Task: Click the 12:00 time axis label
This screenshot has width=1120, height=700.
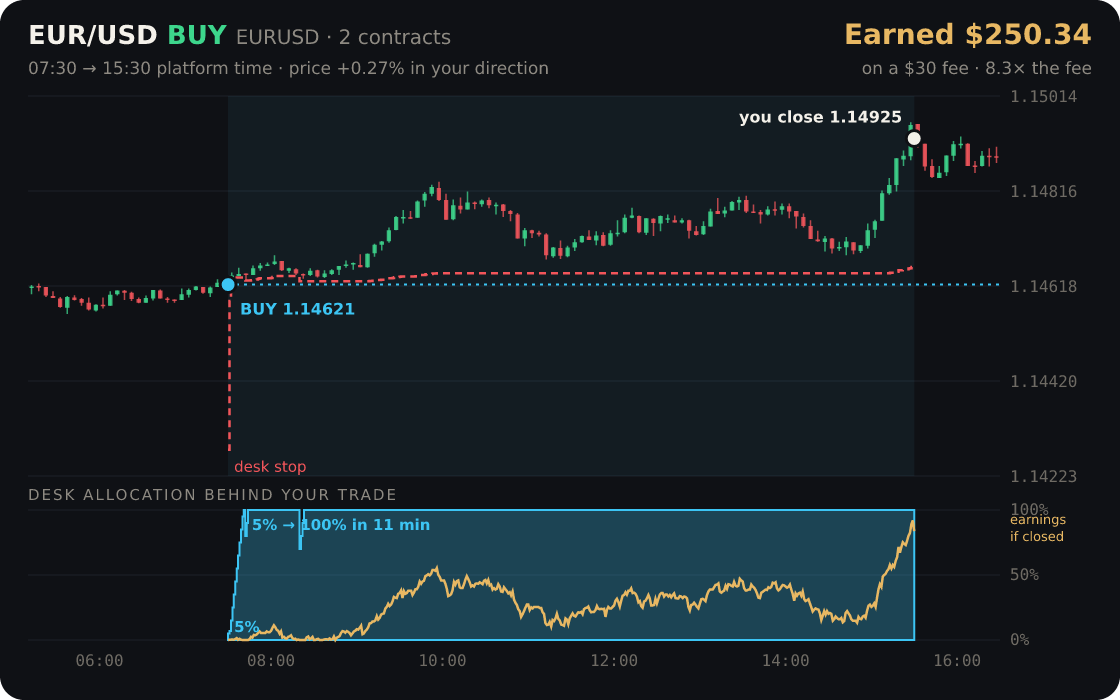Action: pyautogui.click(x=614, y=661)
